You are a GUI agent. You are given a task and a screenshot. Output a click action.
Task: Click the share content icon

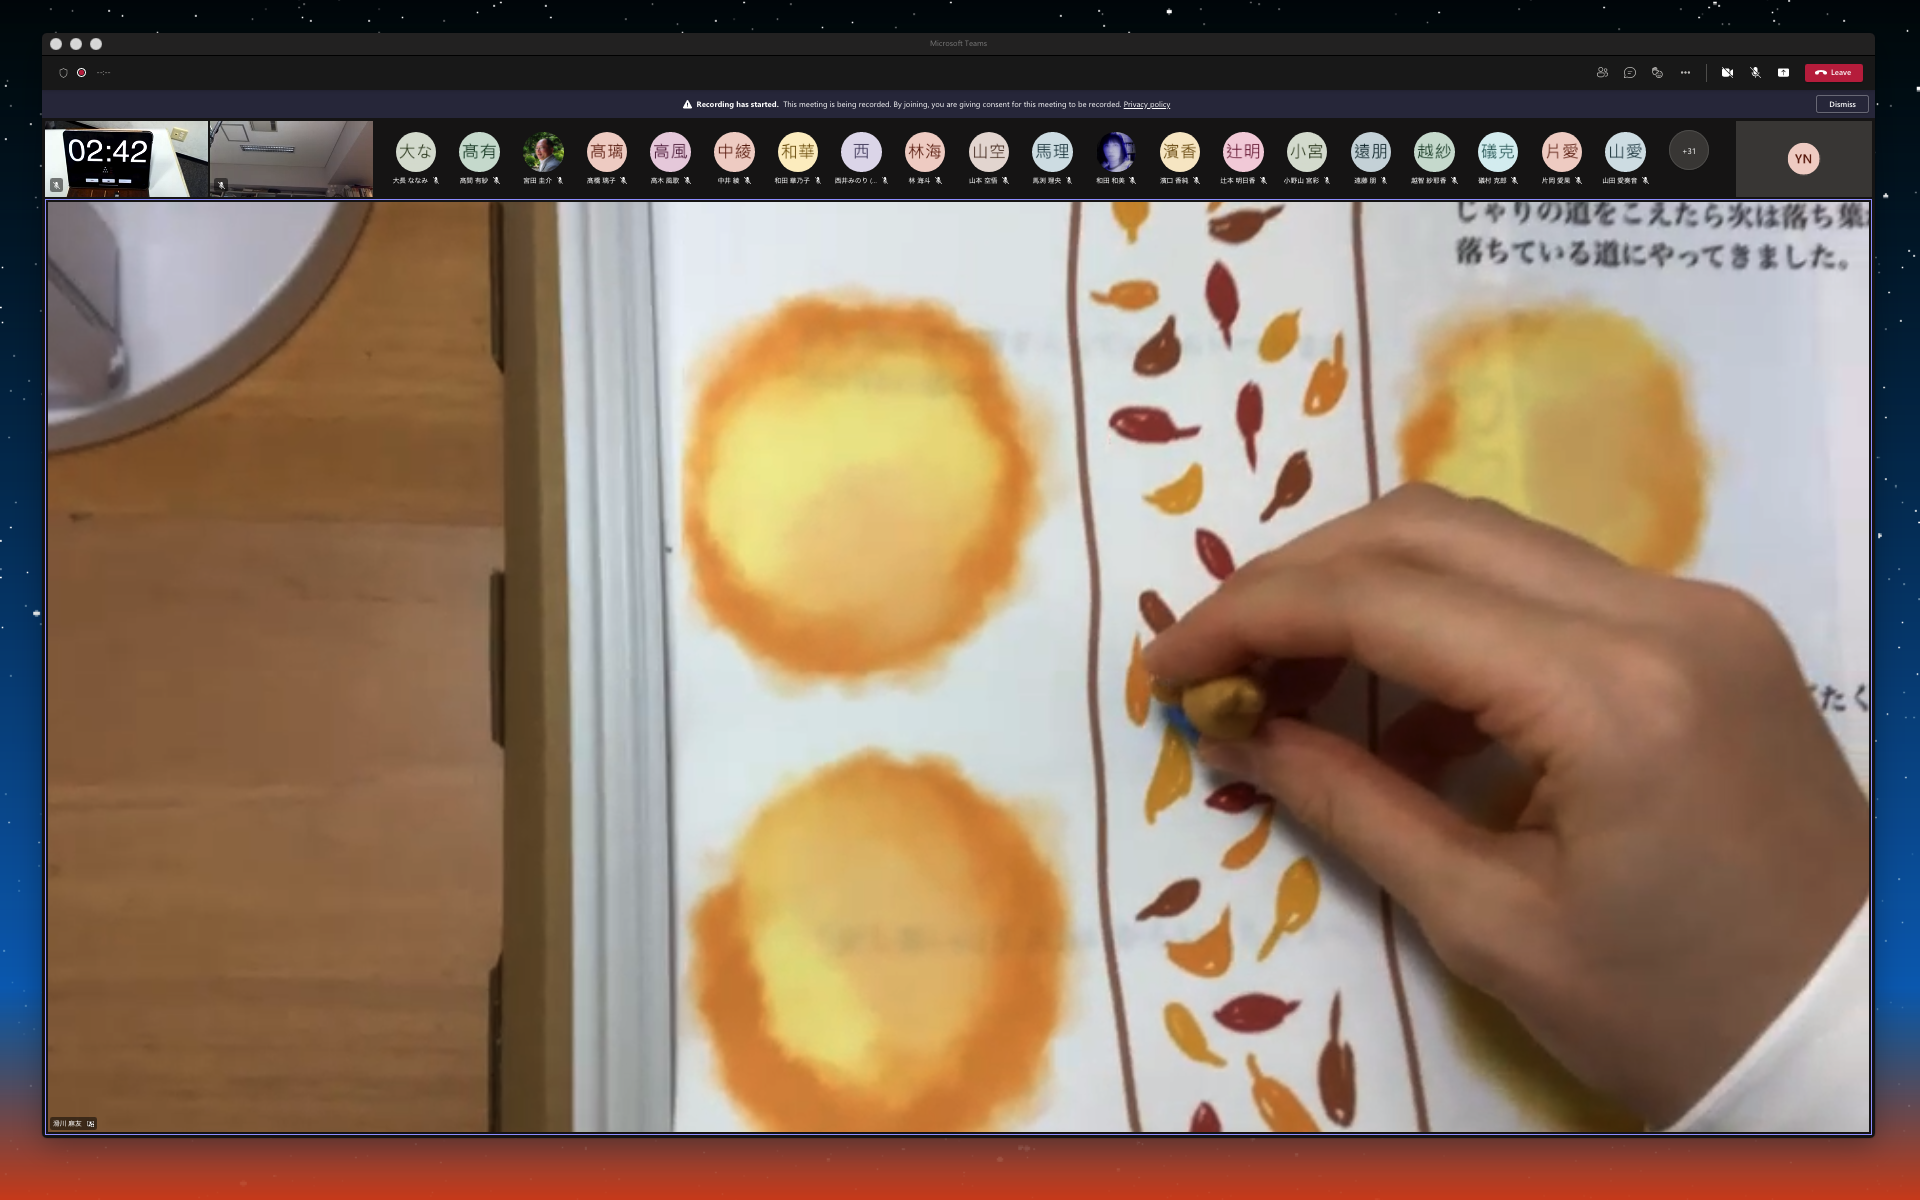(1783, 73)
